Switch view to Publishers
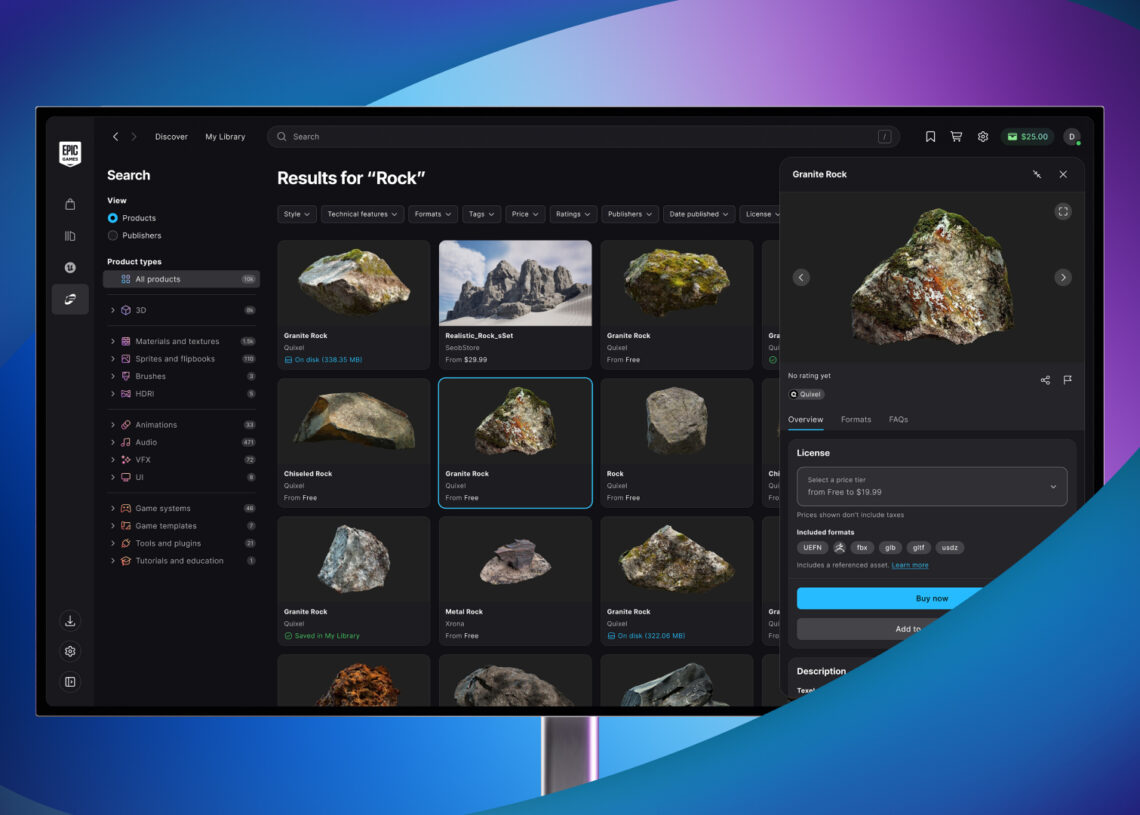Screen dimensions: 1140x815 coord(111,235)
